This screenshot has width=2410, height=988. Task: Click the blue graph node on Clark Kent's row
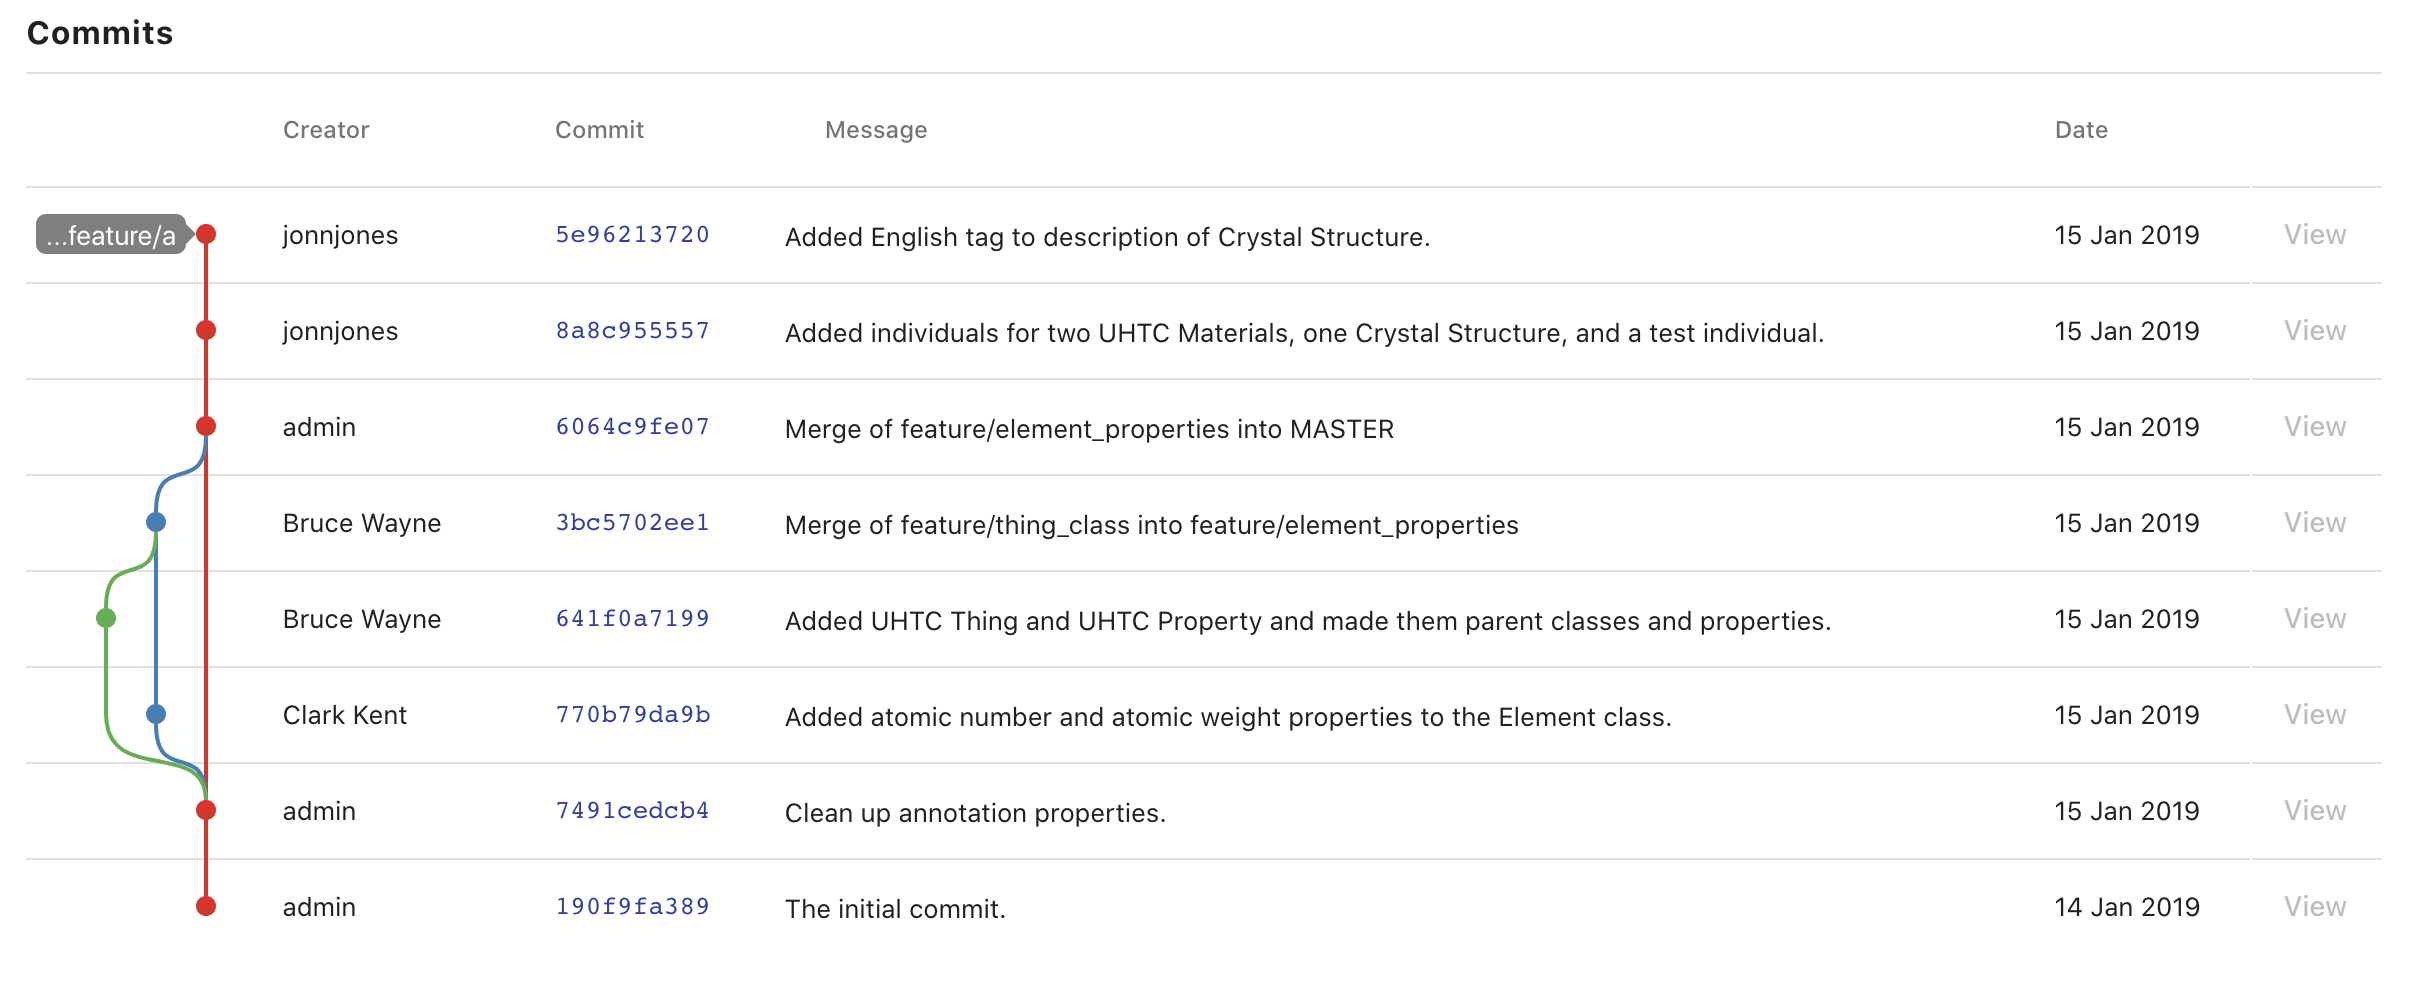(156, 714)
